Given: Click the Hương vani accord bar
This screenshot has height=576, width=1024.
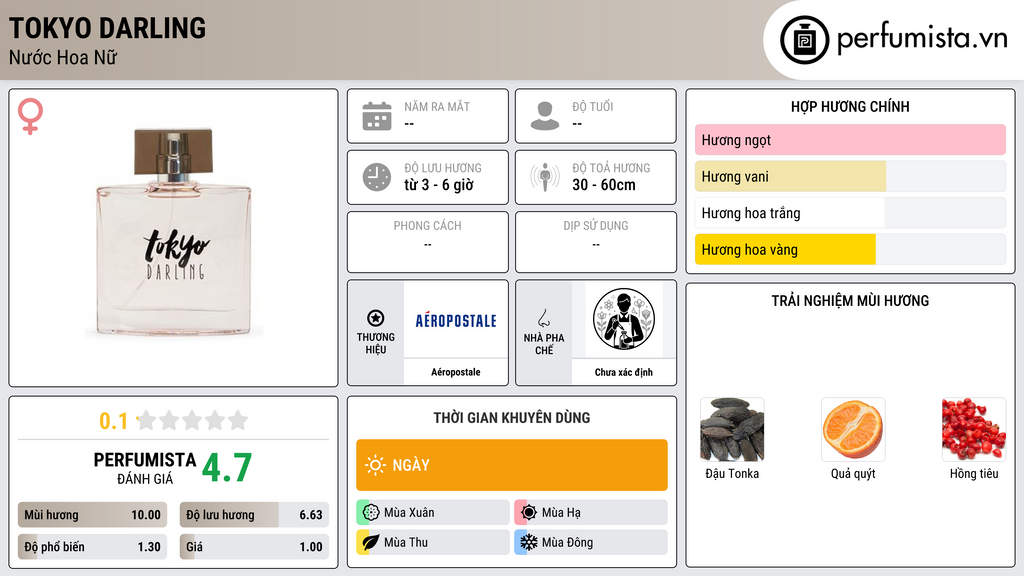Looking at the screenshot, I should (850, 176).
